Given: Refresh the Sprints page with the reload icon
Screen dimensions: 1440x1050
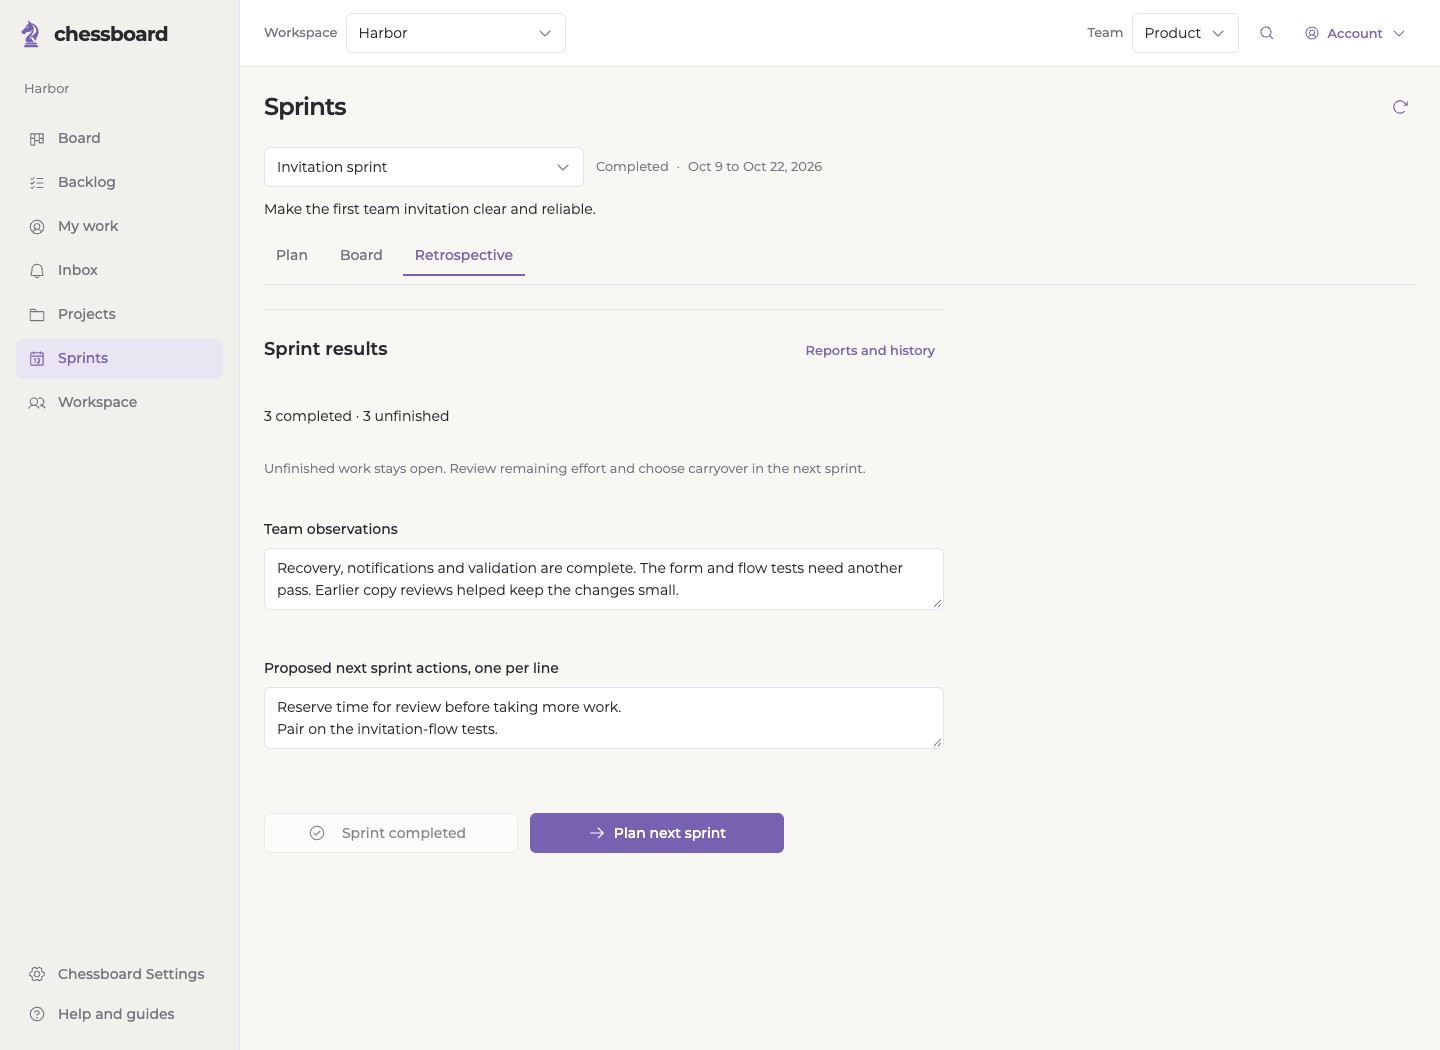Looking at the screenshot, I should [1400, 107].
